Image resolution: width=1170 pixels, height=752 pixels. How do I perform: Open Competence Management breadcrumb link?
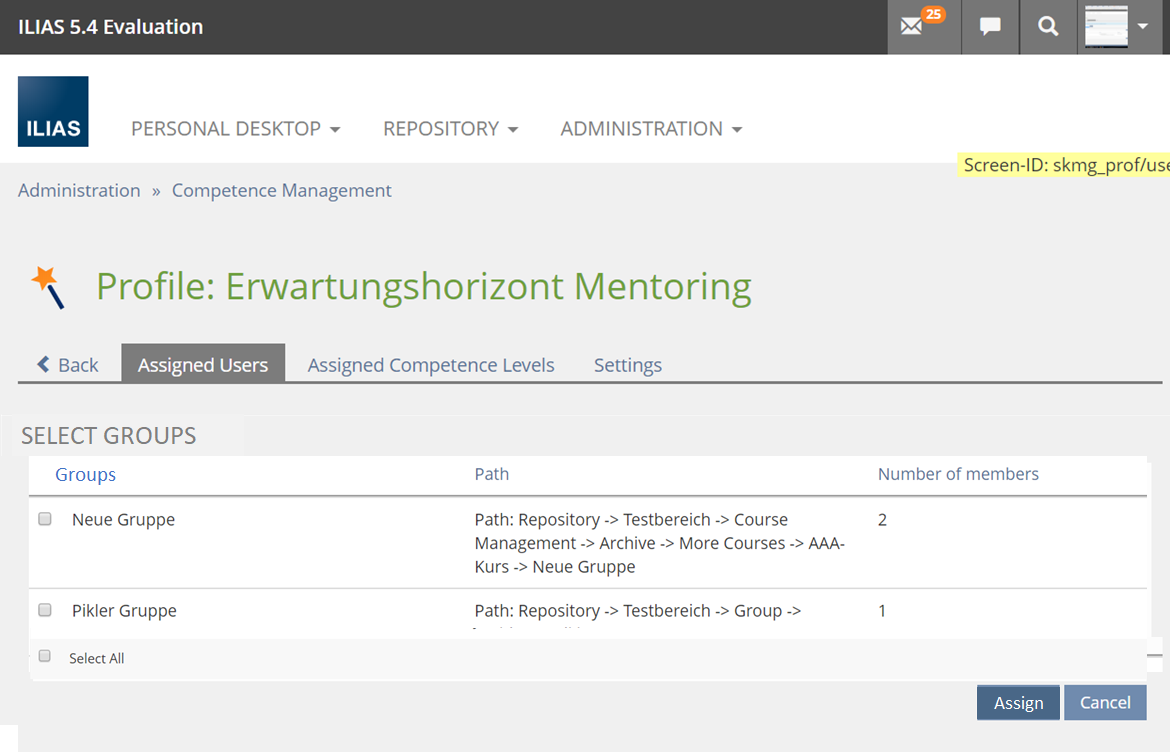pyautogui.click(x=282, y=190)
